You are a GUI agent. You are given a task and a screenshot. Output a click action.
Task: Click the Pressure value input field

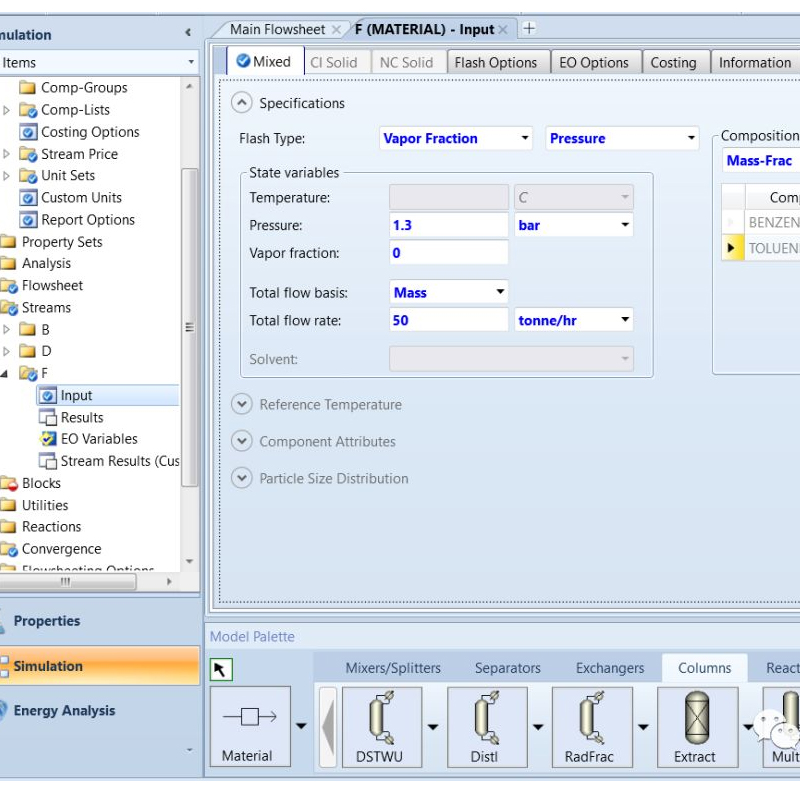[x=447, y=226]
